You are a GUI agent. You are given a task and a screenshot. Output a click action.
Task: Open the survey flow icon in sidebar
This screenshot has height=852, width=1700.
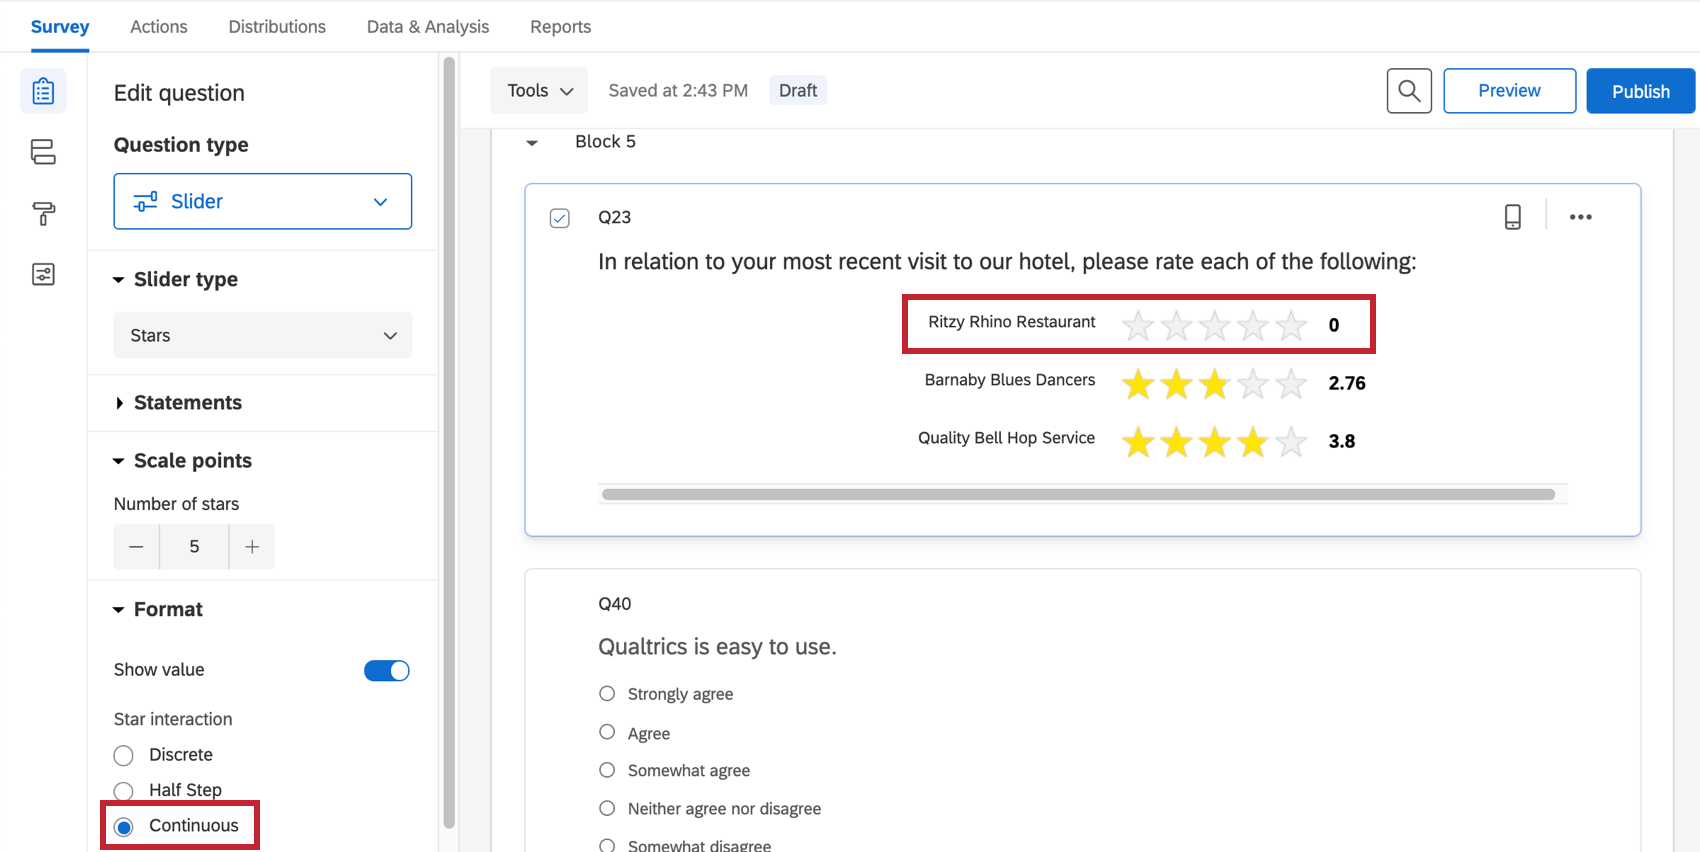[43, 152]
